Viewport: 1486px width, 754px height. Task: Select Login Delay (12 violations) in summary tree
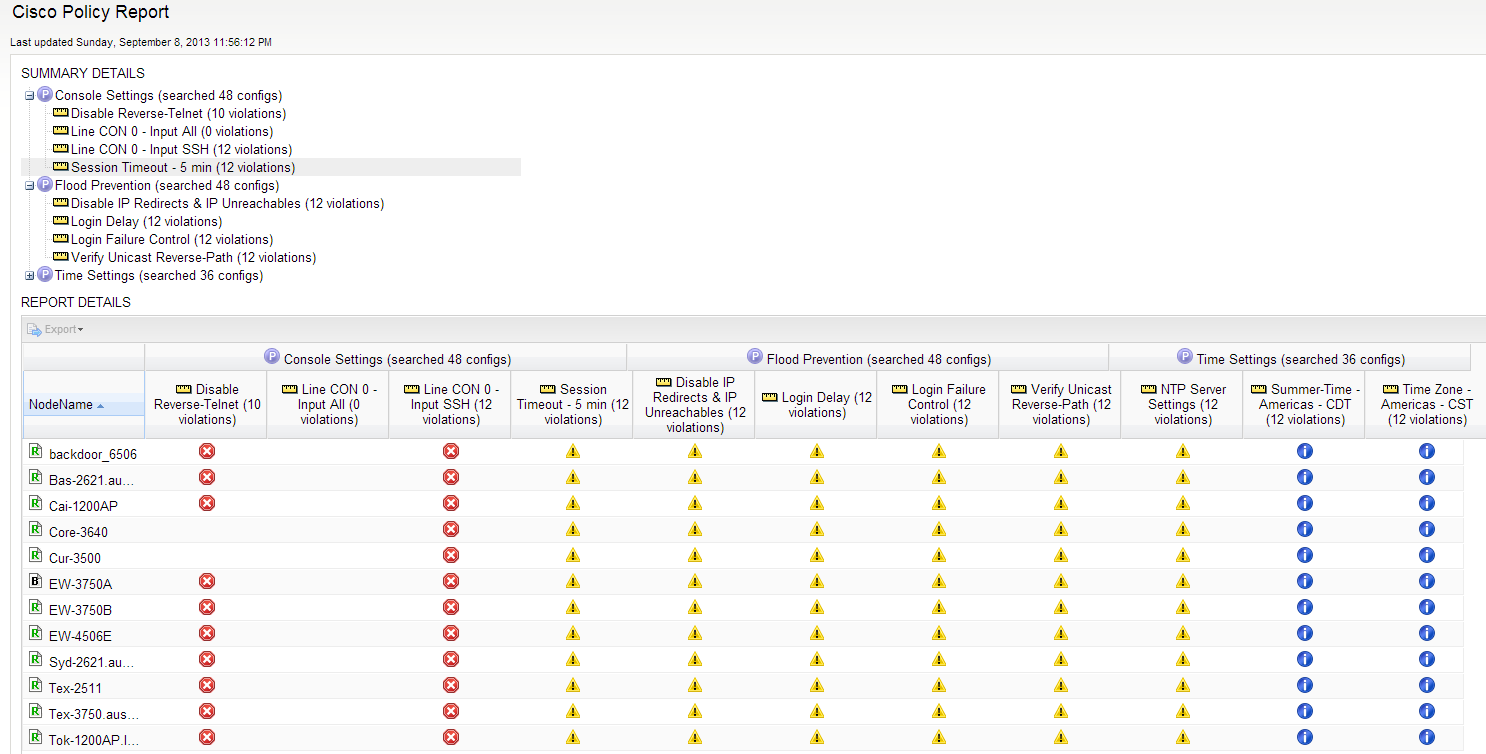[x=147, y=221]
